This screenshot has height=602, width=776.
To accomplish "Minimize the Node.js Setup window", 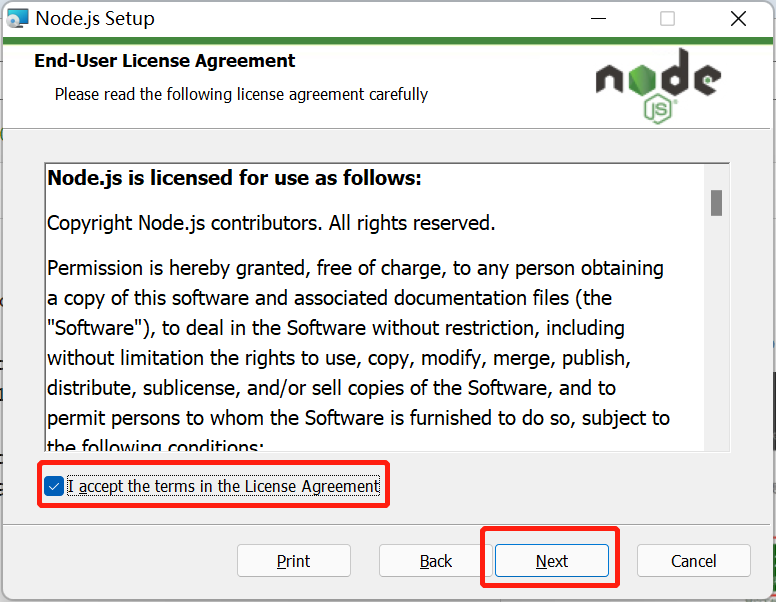I will click(x=598, y=18).
